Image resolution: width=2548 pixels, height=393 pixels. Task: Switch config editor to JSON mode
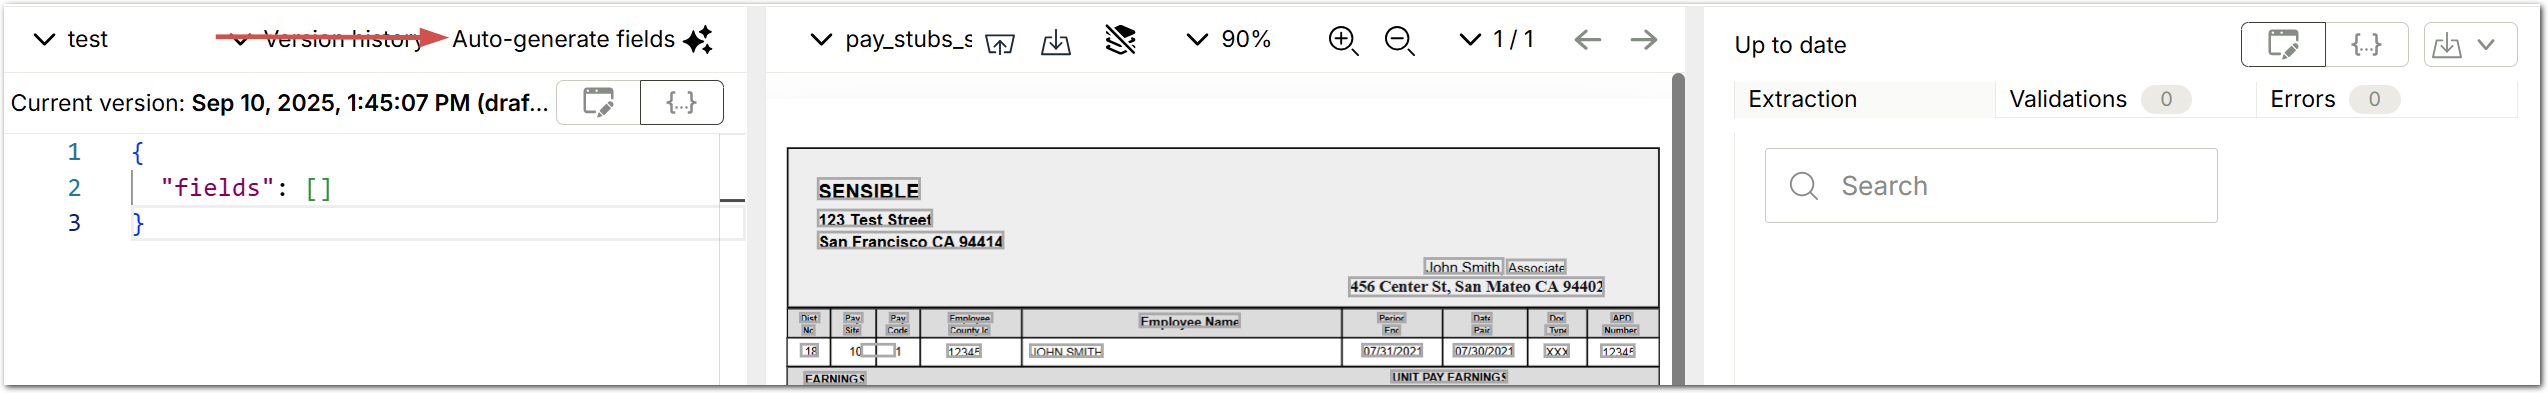[x=682, y=102]
